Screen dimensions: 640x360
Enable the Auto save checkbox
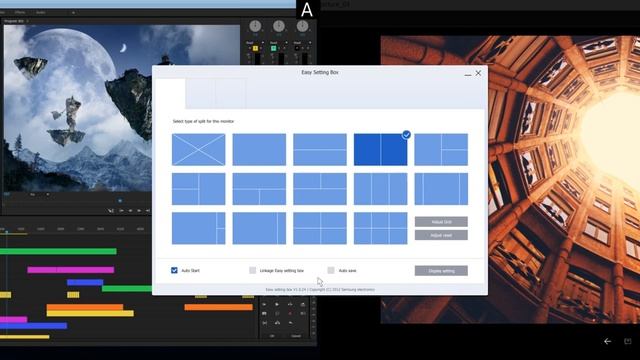[x=331, y=270]
